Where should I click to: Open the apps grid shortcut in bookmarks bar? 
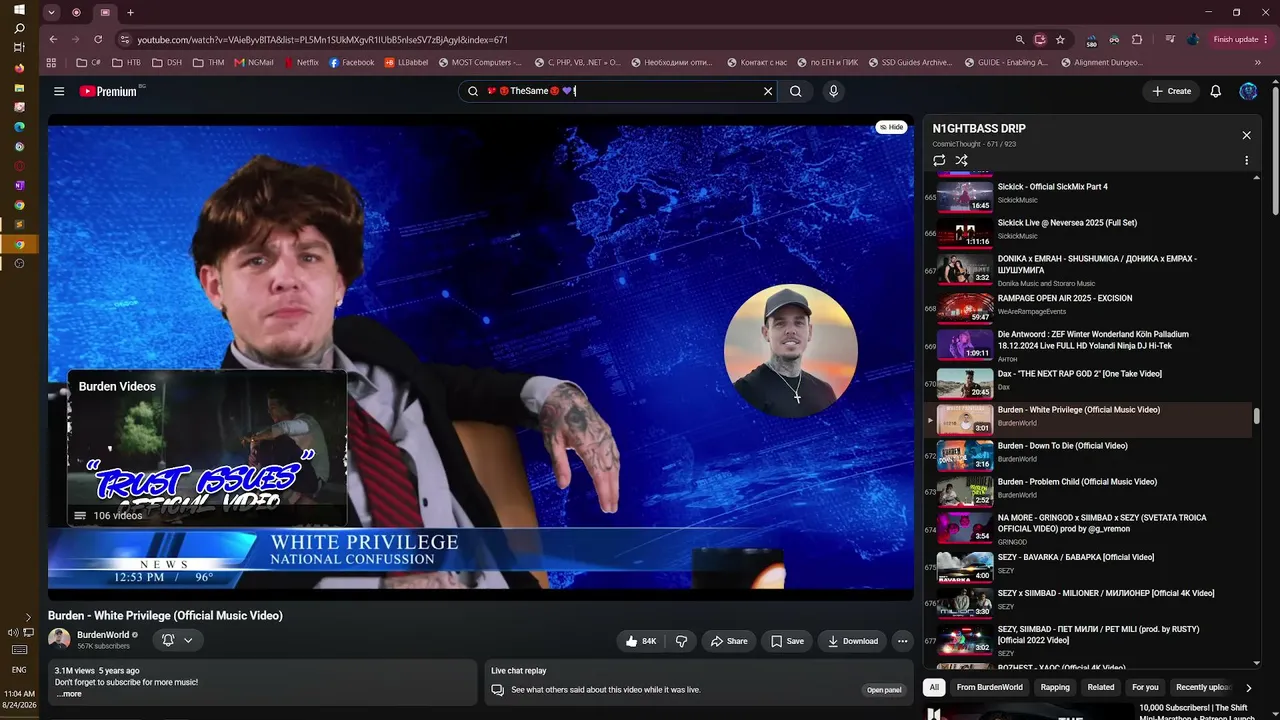pyautogui.click(x=52, y=62)
